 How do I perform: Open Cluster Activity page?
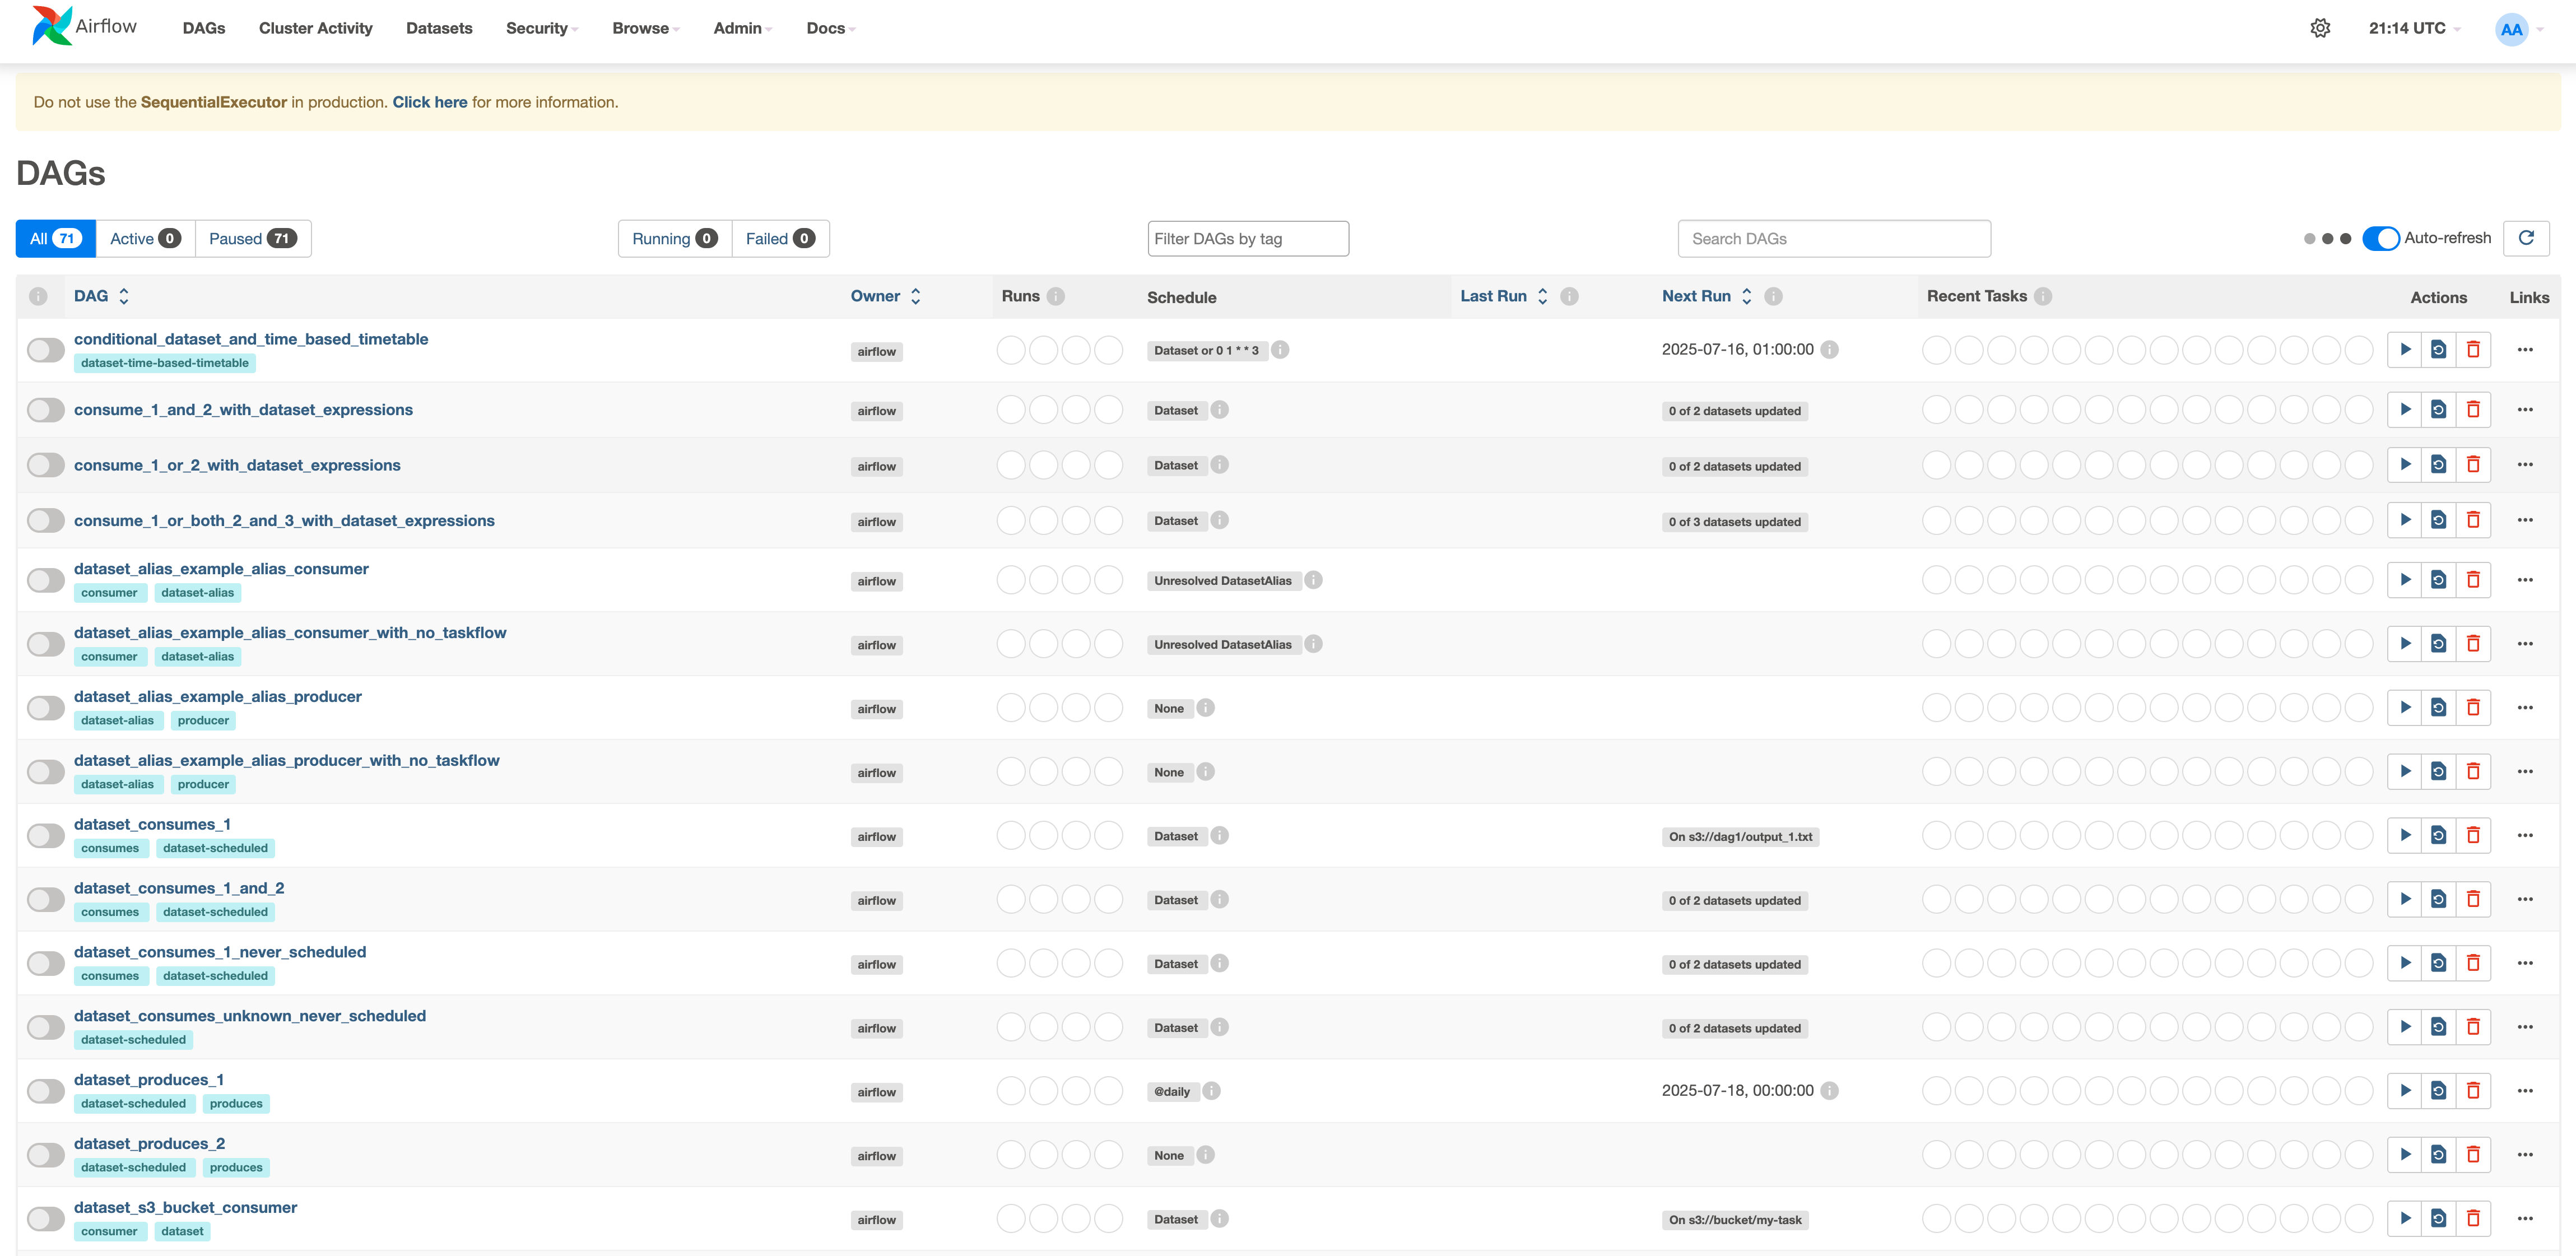pyautogui.click(x=315, y=28)
